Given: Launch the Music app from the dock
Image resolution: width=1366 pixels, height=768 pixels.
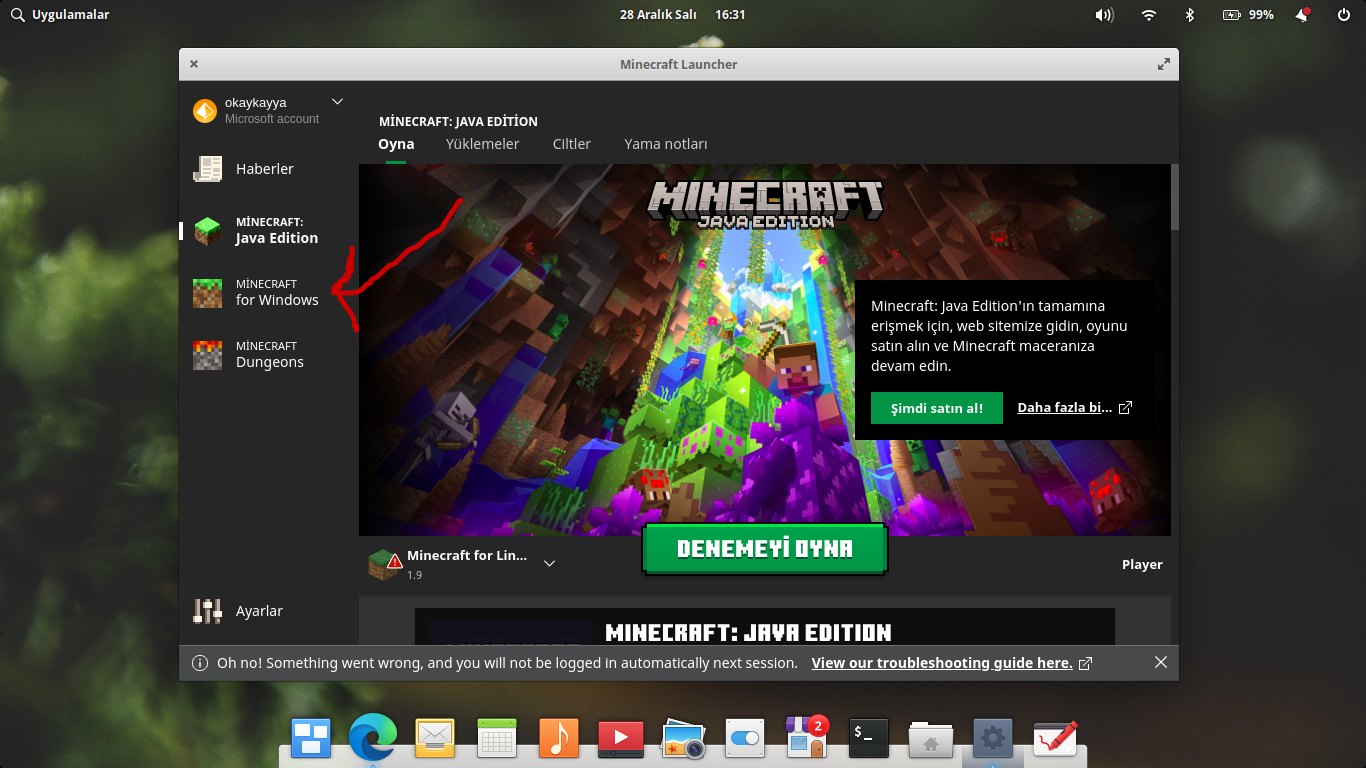Looking at the screenshot, I should [x=559, y=739].
